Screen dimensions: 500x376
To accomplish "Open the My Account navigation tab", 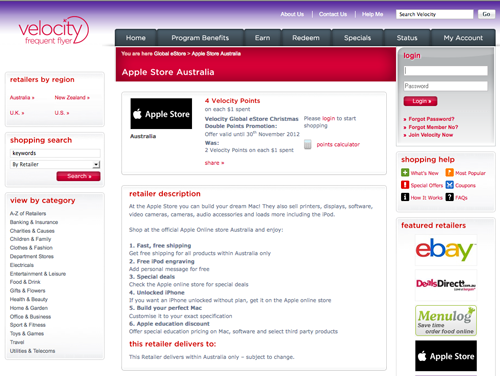I will tap(463, 38).
